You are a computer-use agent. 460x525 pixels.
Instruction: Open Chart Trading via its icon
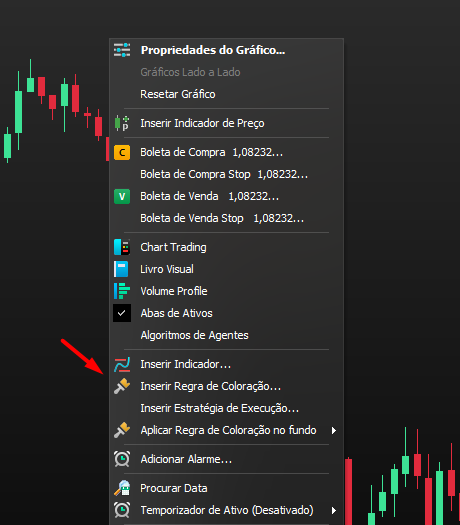point(122,247)
